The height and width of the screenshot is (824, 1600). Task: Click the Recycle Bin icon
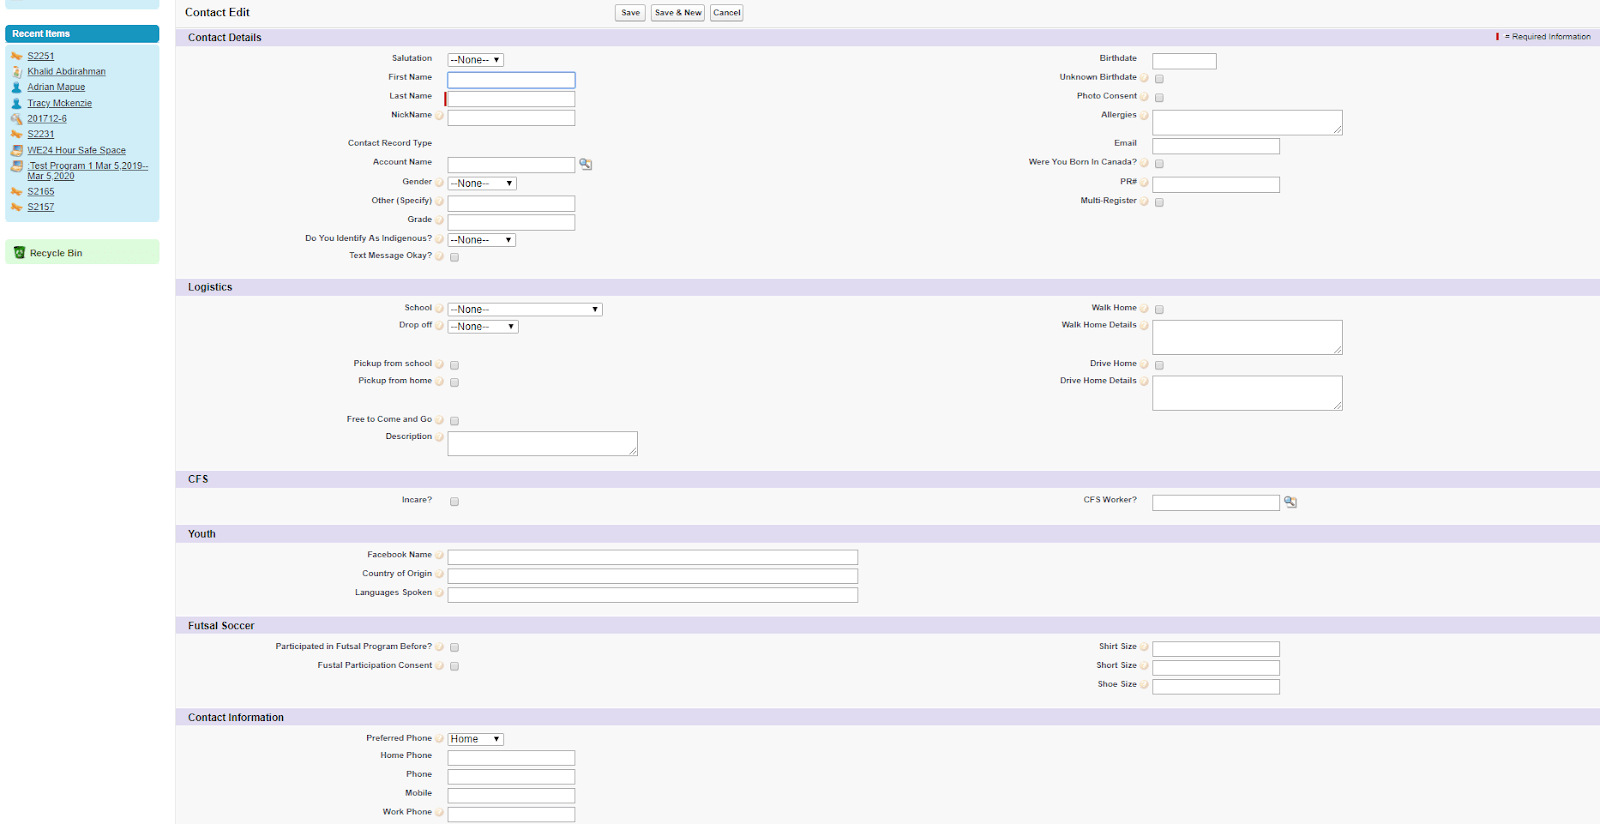coord(19,253)
